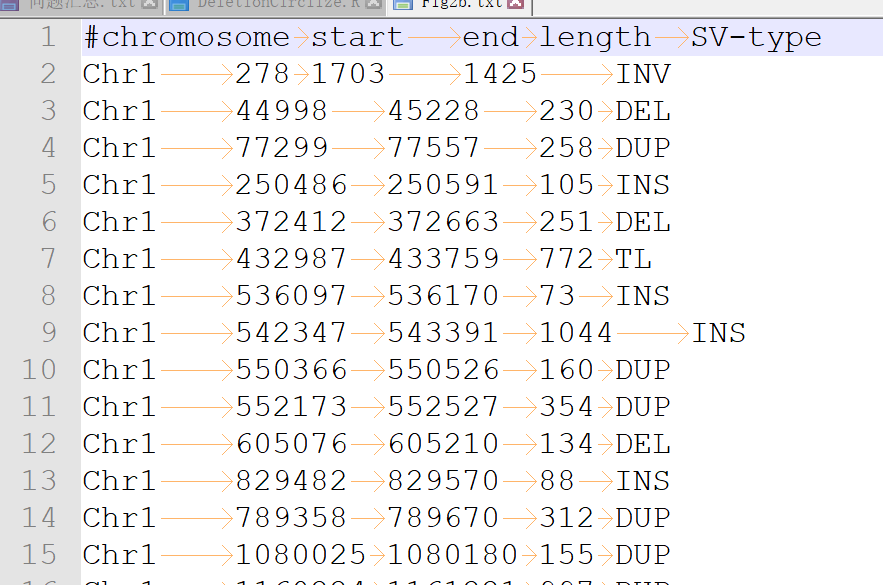Viewport: 883px width, 585px height.
Task: Click the length value 88
Action: [x=557, y=481]
